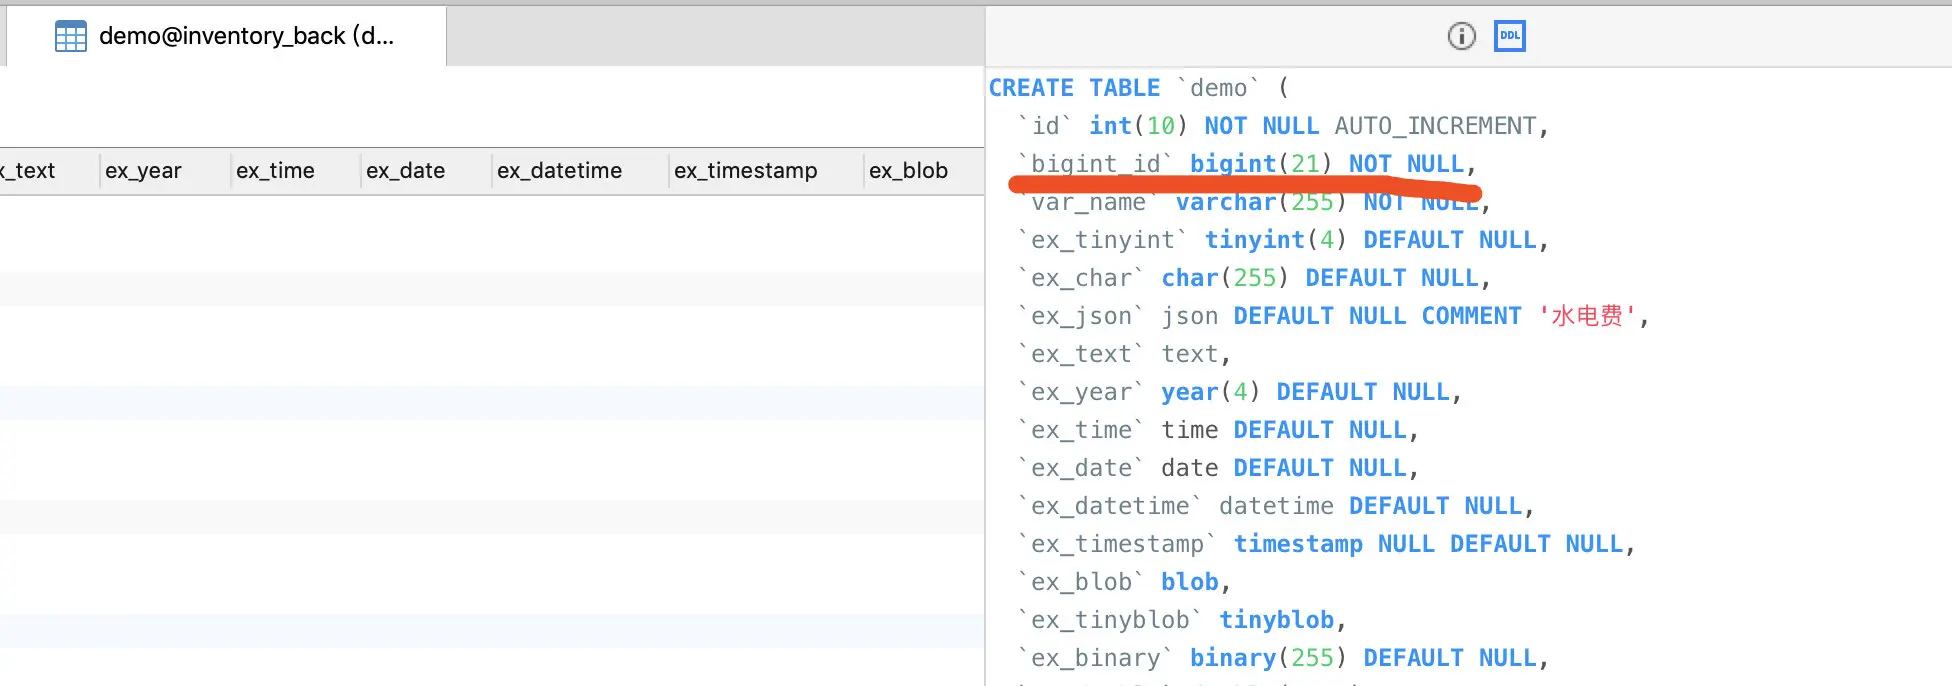This screenshot has width=1952, height=686.
Task: Click the `ex_datetime` datetime DDL line
Action: (1276, 506)
